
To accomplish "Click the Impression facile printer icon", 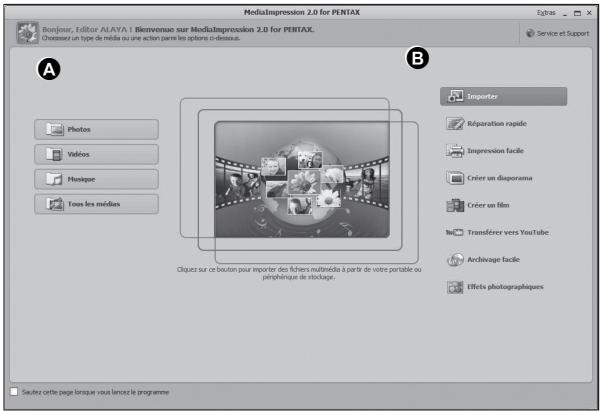I will coord(455,151).
